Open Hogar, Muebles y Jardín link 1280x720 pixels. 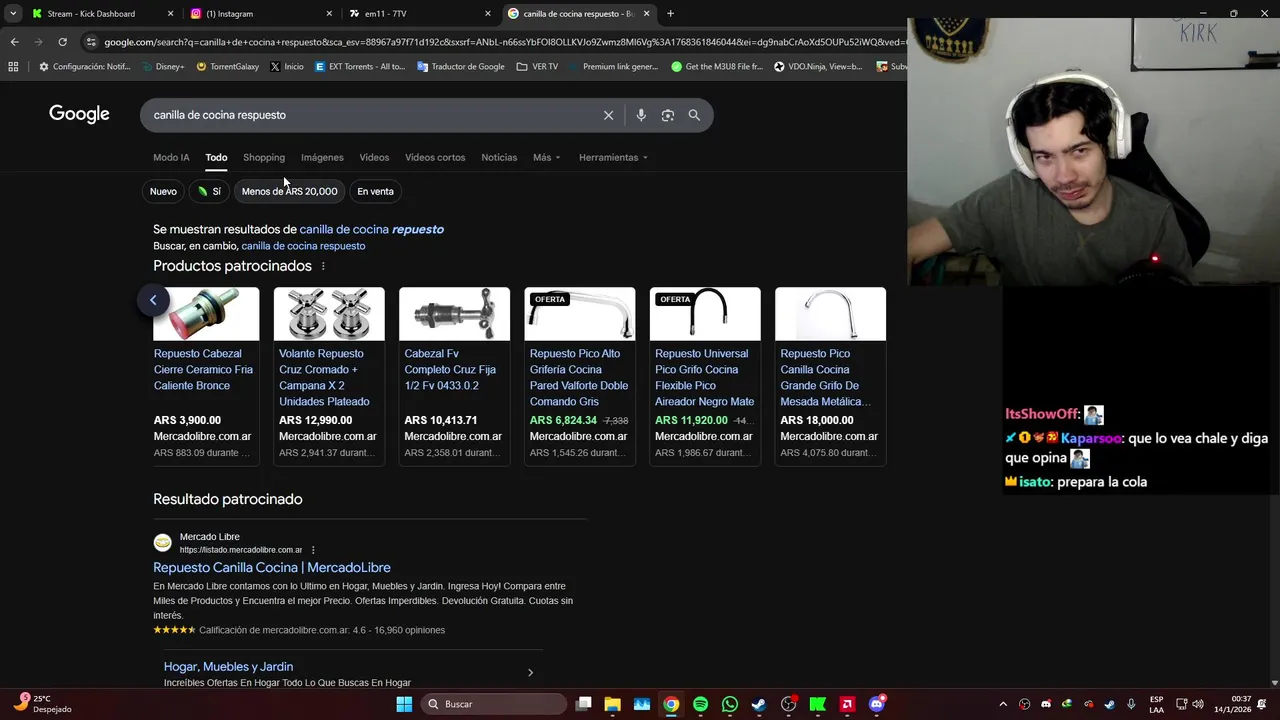tap(228, 667)
